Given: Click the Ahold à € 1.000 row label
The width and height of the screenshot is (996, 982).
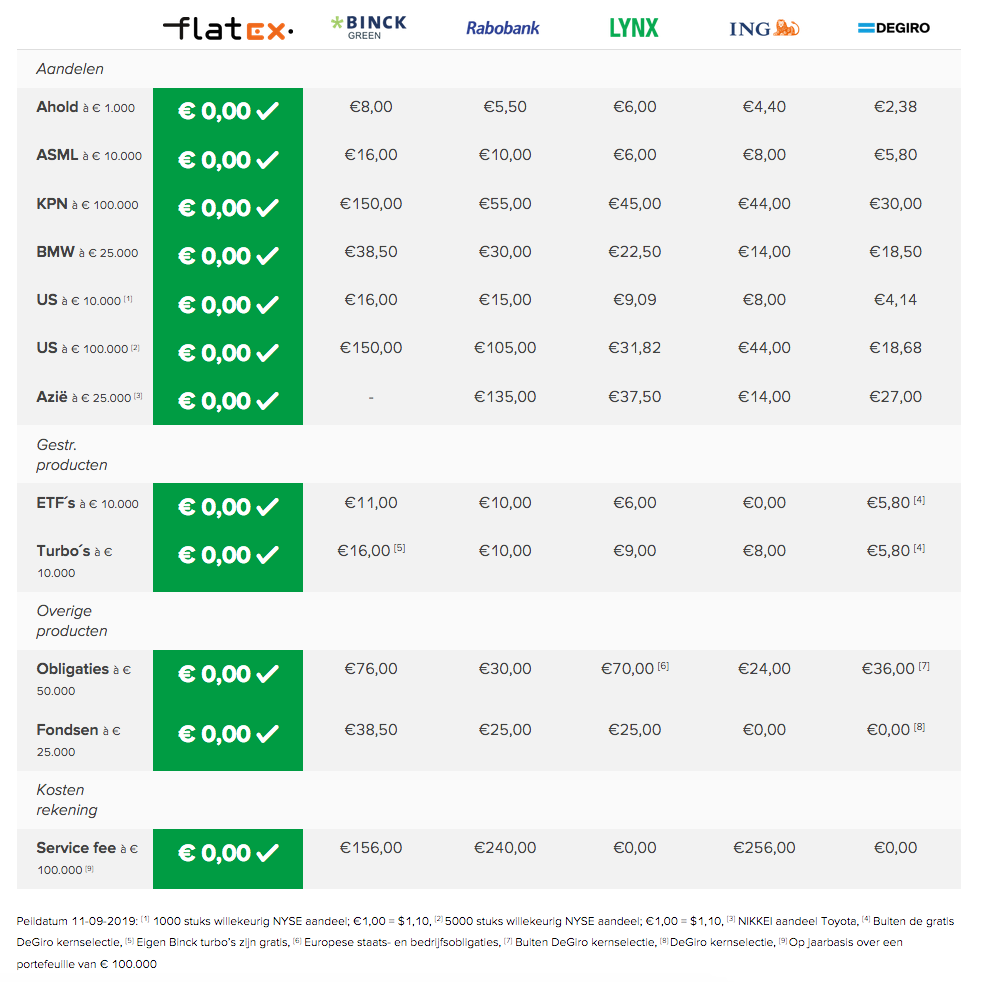Looking at the screenshot, I should [x=86, y=107].
